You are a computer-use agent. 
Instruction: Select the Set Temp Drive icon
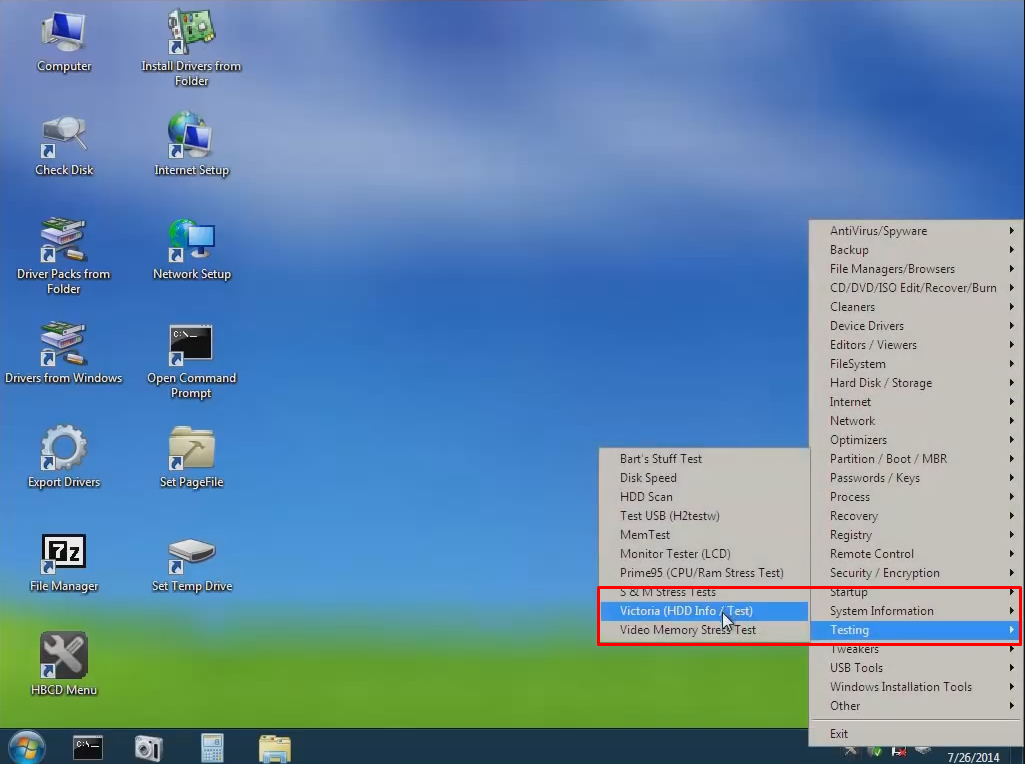(x=192, y=565)
